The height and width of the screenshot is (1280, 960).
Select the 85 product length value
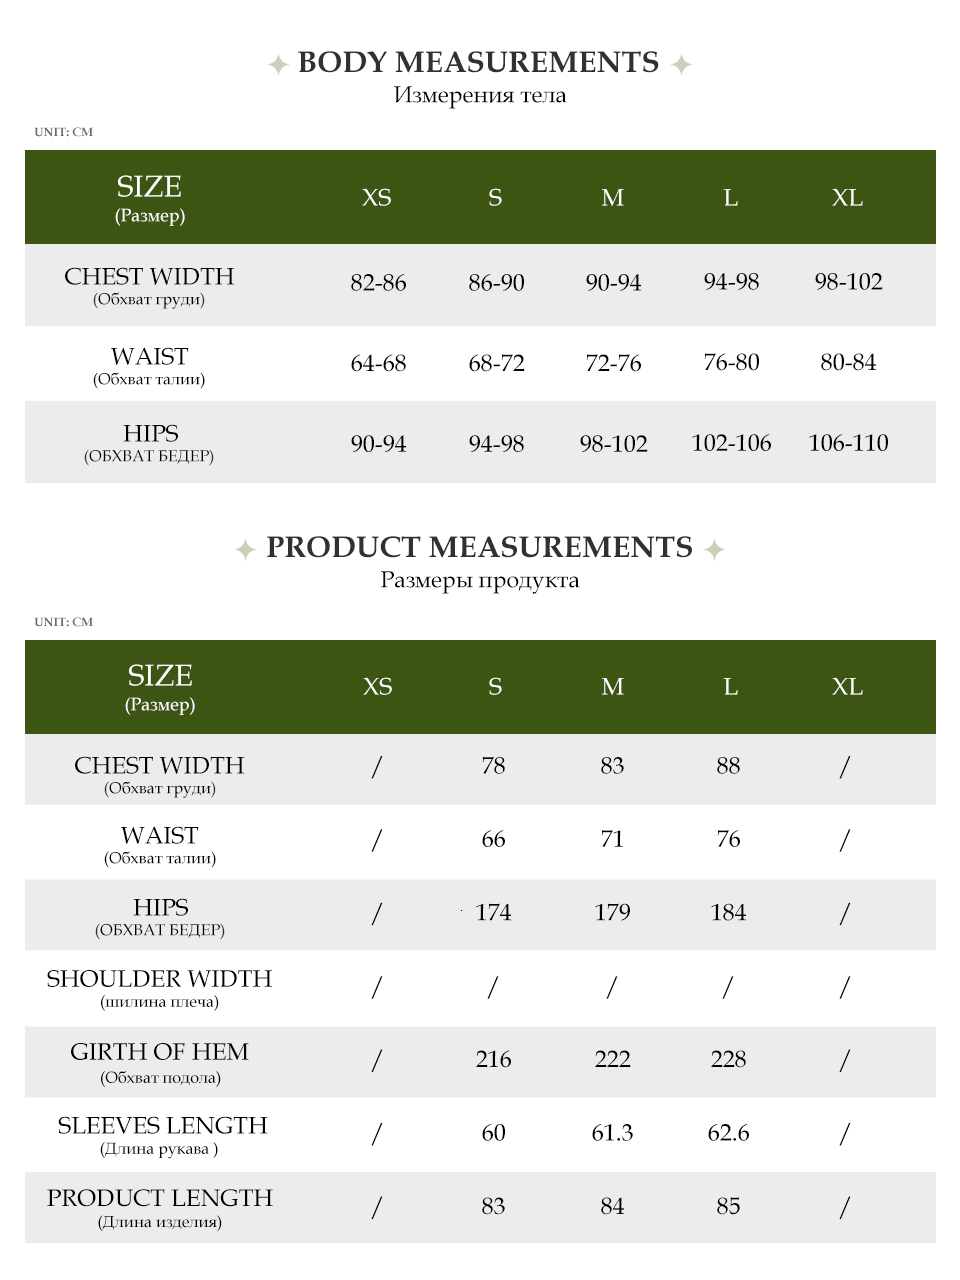point(728,1207)
